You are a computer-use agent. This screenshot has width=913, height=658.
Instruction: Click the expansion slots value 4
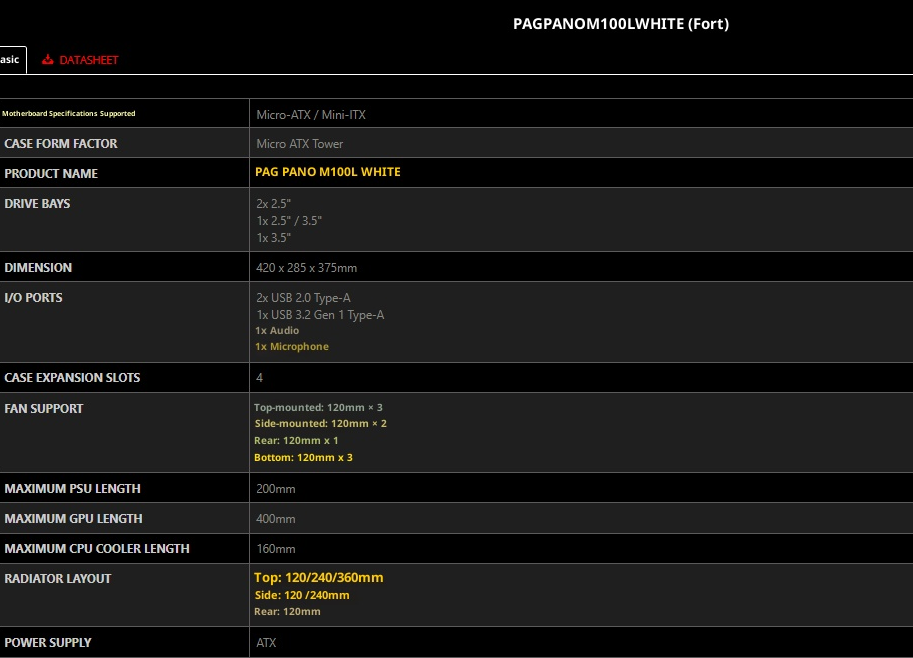[x=260, y=378]
